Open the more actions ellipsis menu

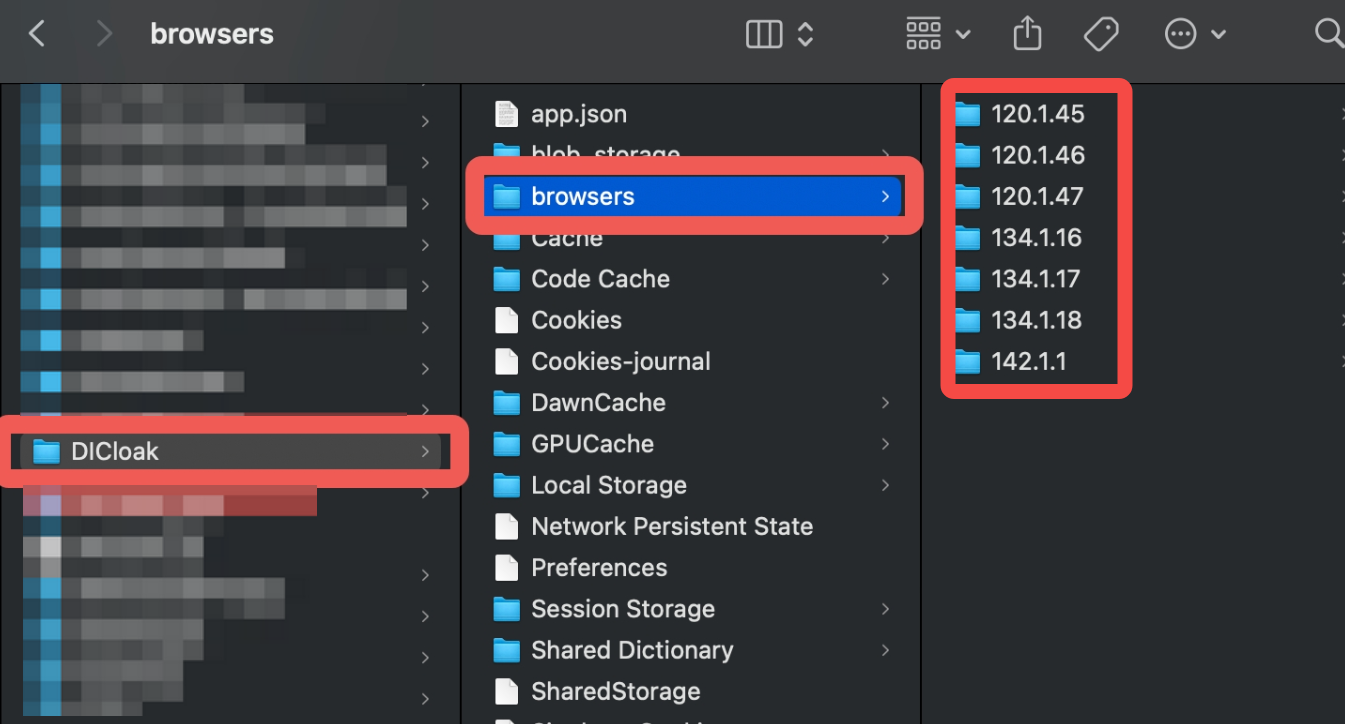pyautogui.click(x=1195, y=35)
